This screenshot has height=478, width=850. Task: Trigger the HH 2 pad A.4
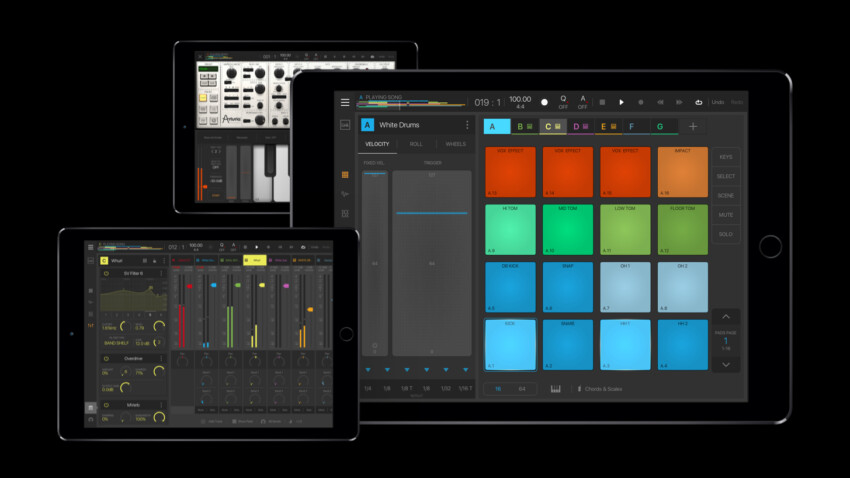point(682,345)
